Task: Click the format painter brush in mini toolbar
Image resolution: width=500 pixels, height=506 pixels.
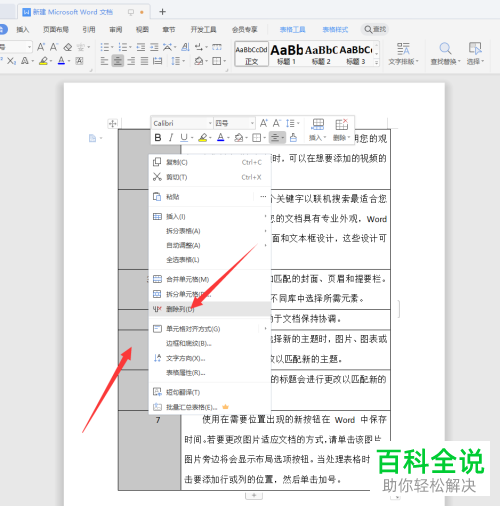Action: click(x=293, y=137)
